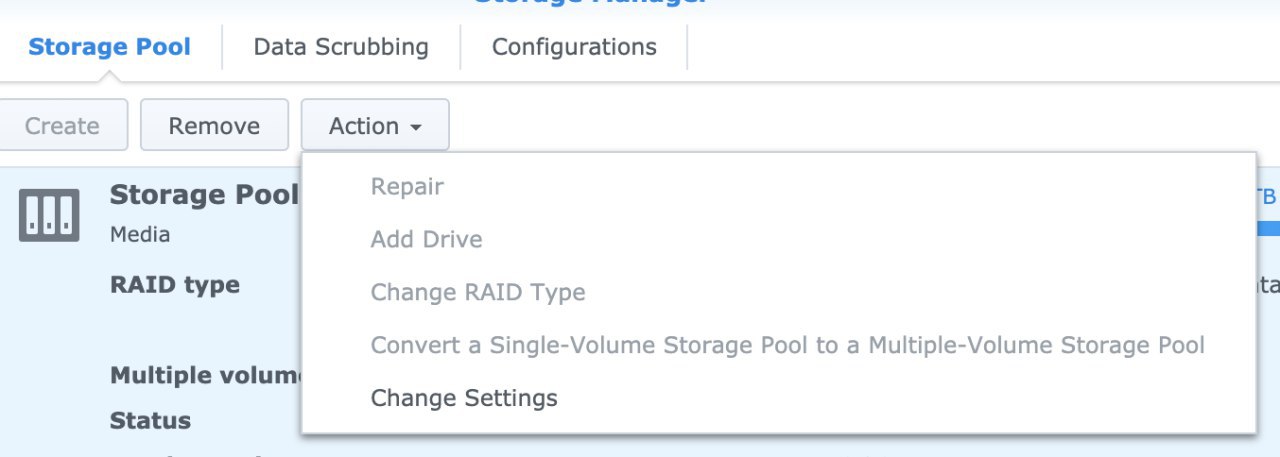Click the storage pool drive bays icon
Viewport: 1280px width, 457px height.
48,215
